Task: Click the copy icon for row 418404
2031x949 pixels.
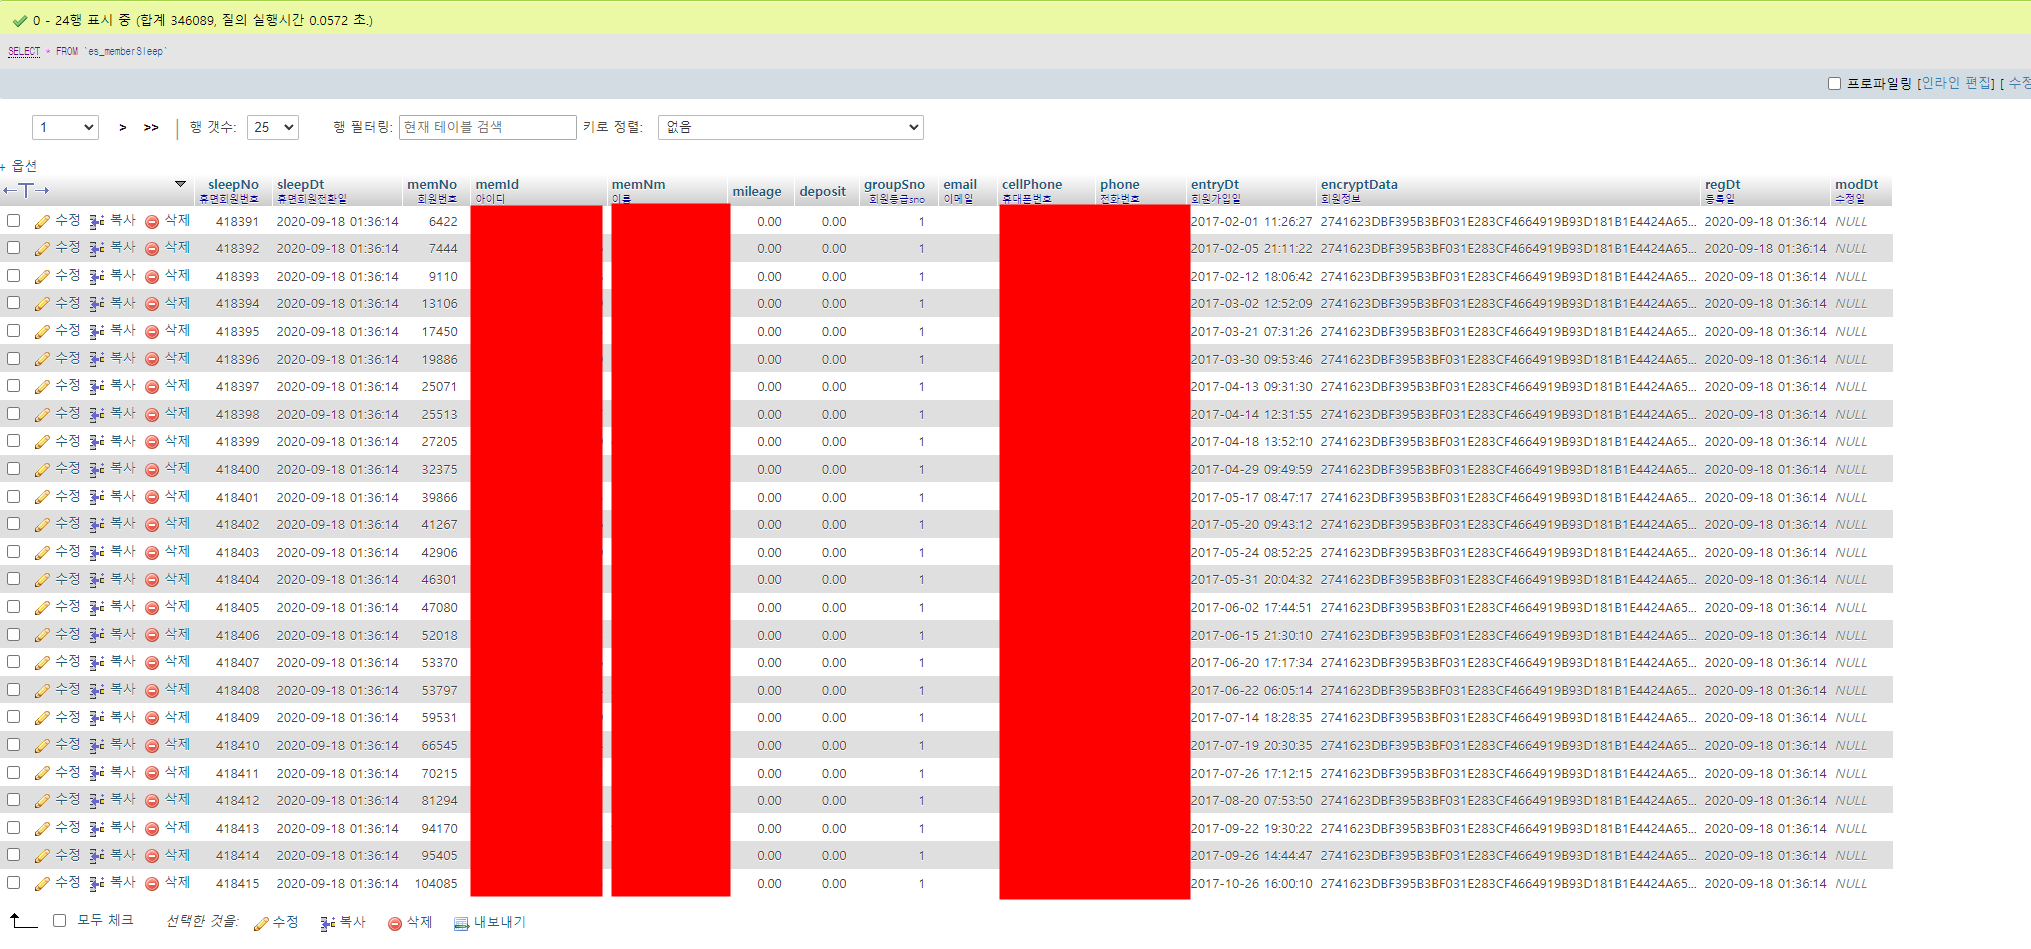Action: coord(97,580)
